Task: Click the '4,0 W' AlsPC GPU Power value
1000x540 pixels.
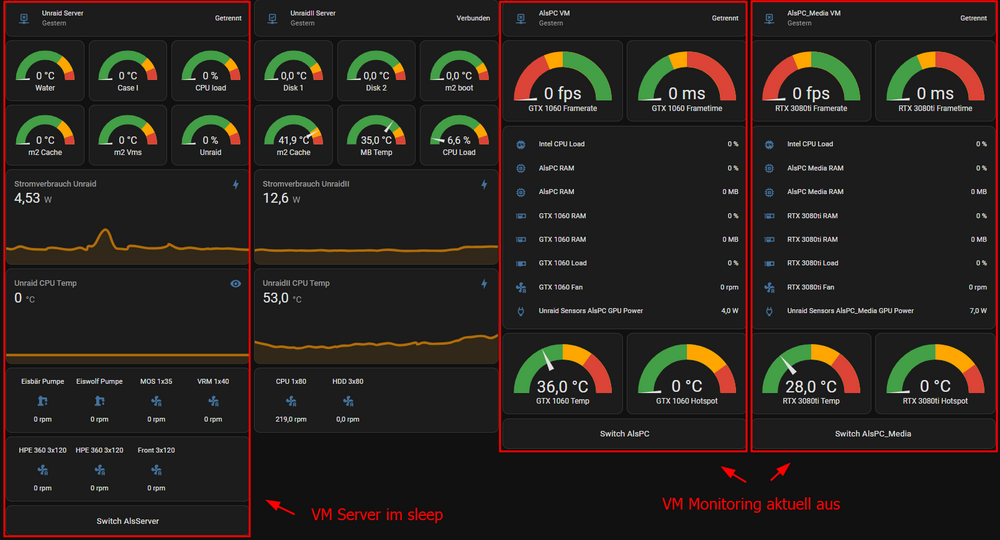Action: 730,311
